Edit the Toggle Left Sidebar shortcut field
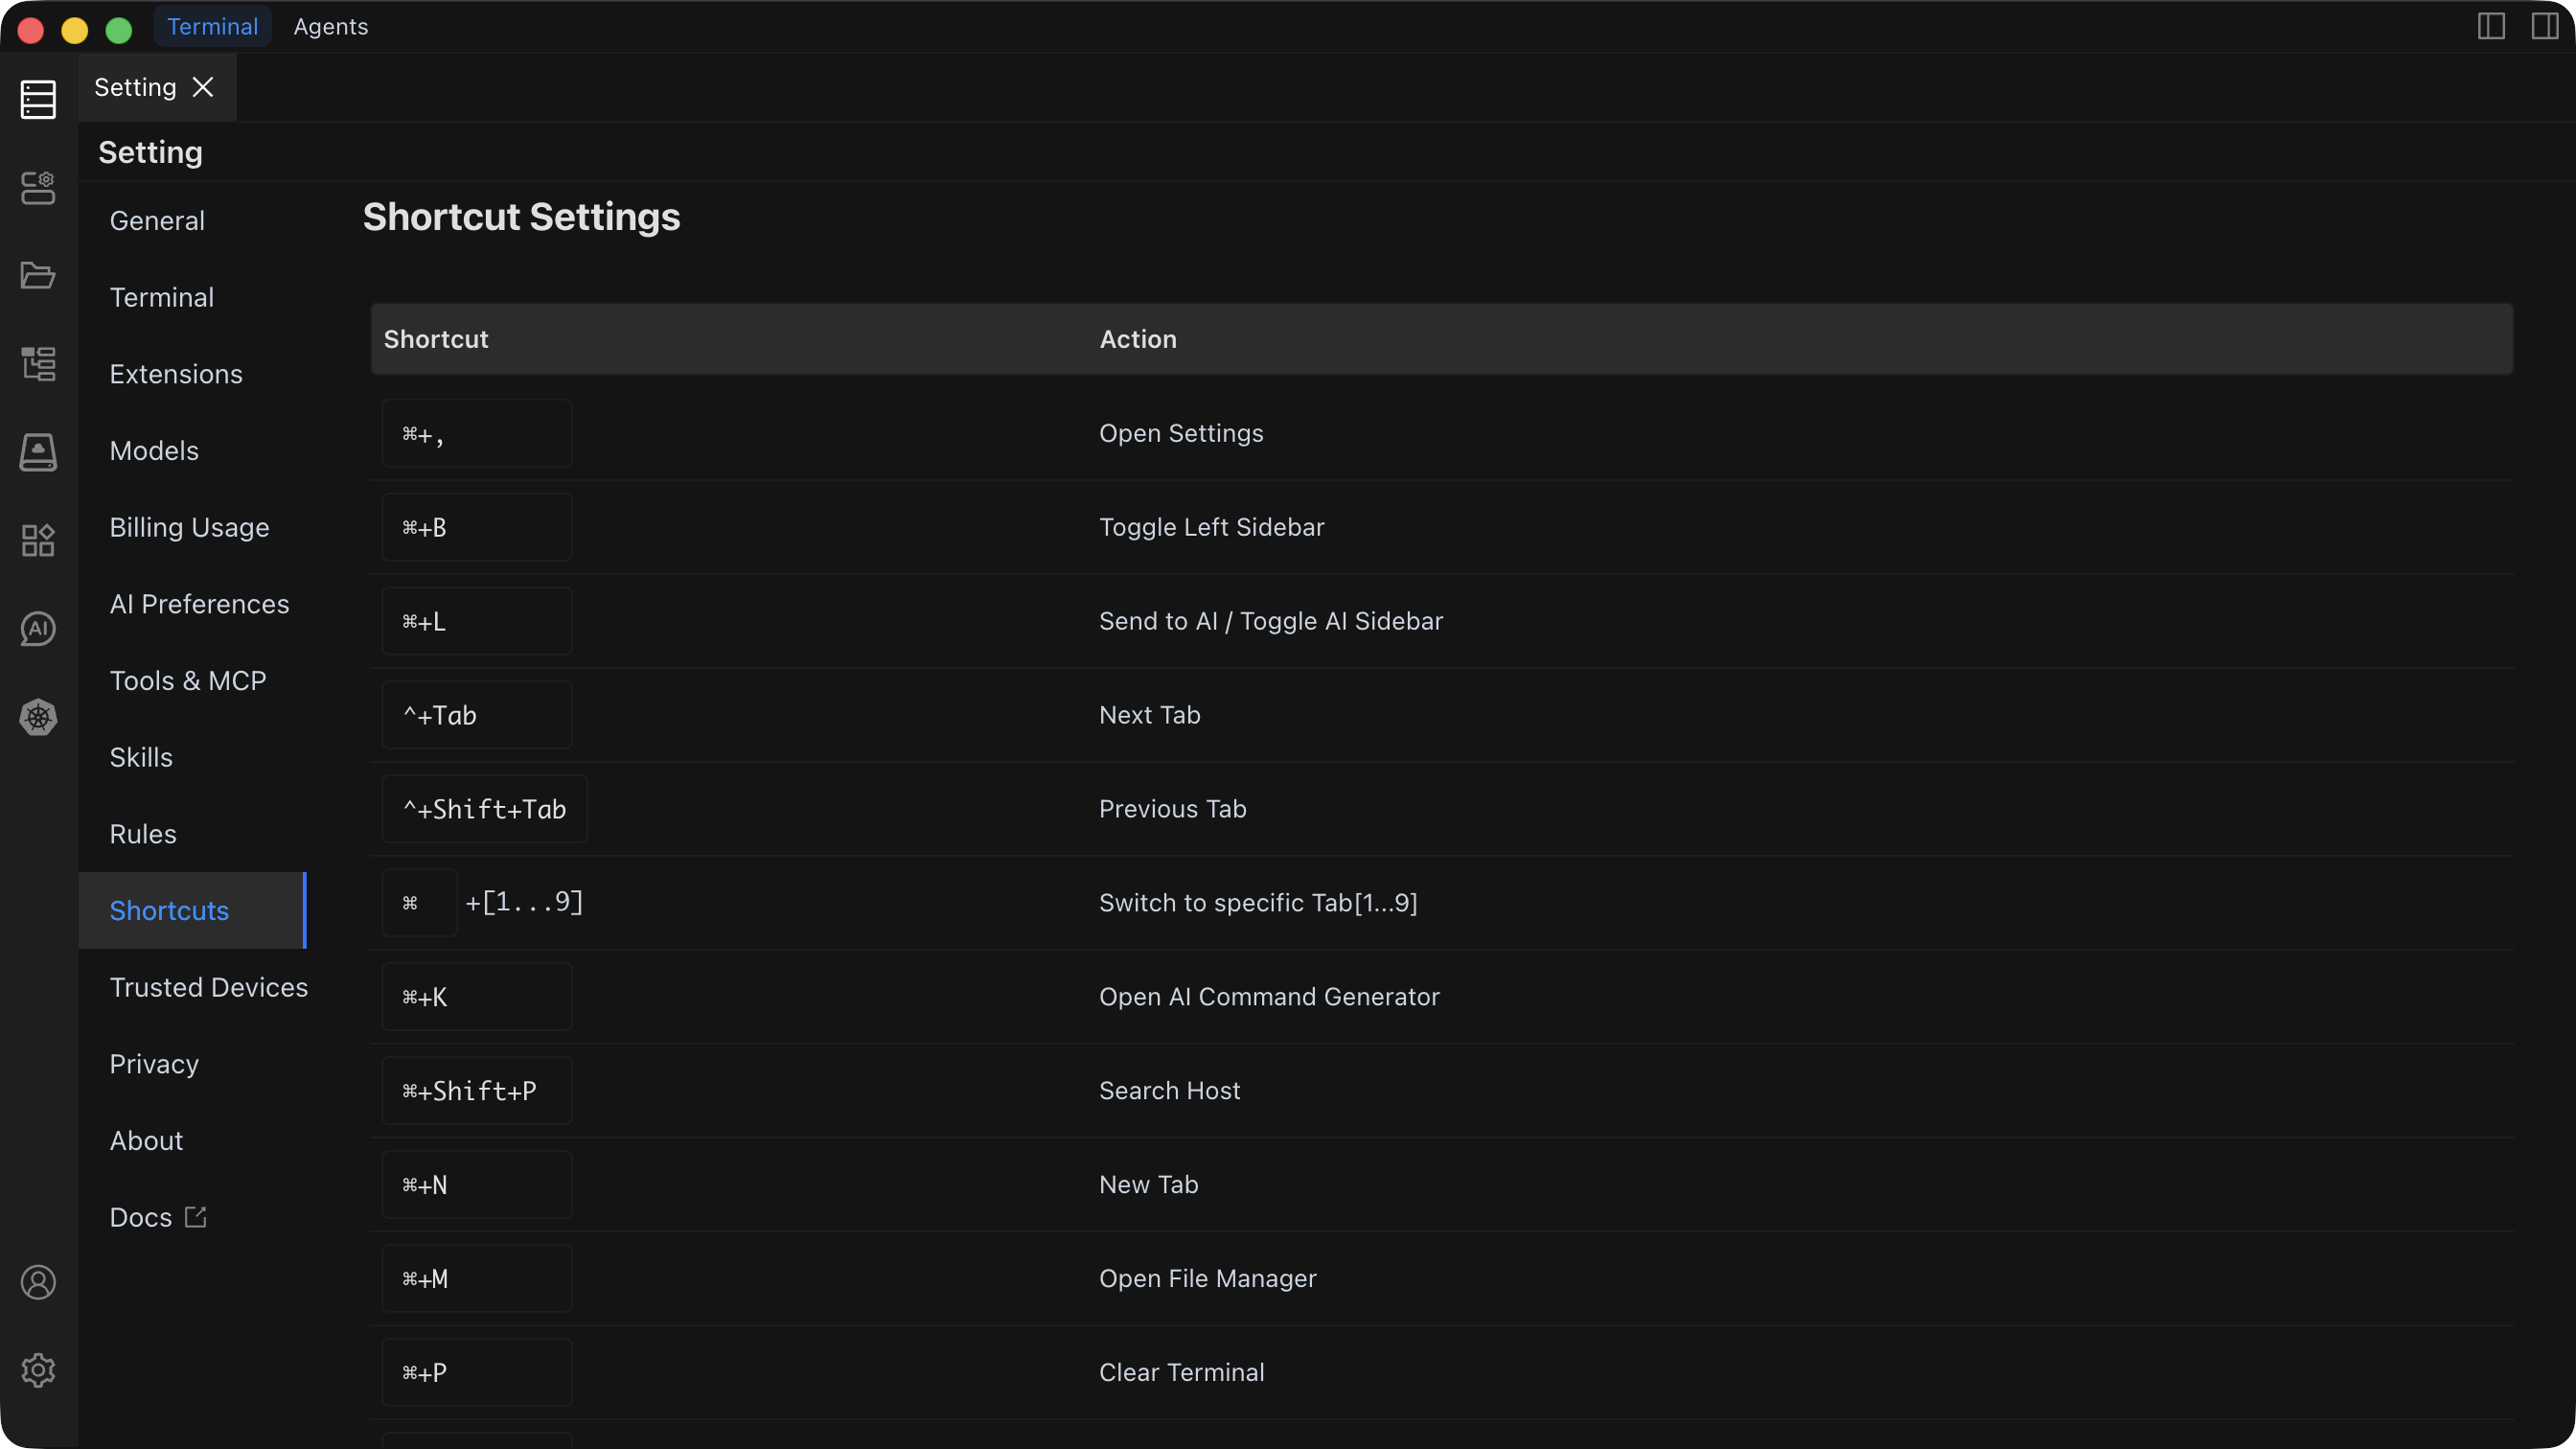The width and height of the screenshot is (2576, 1449). (x=476, y=527)
